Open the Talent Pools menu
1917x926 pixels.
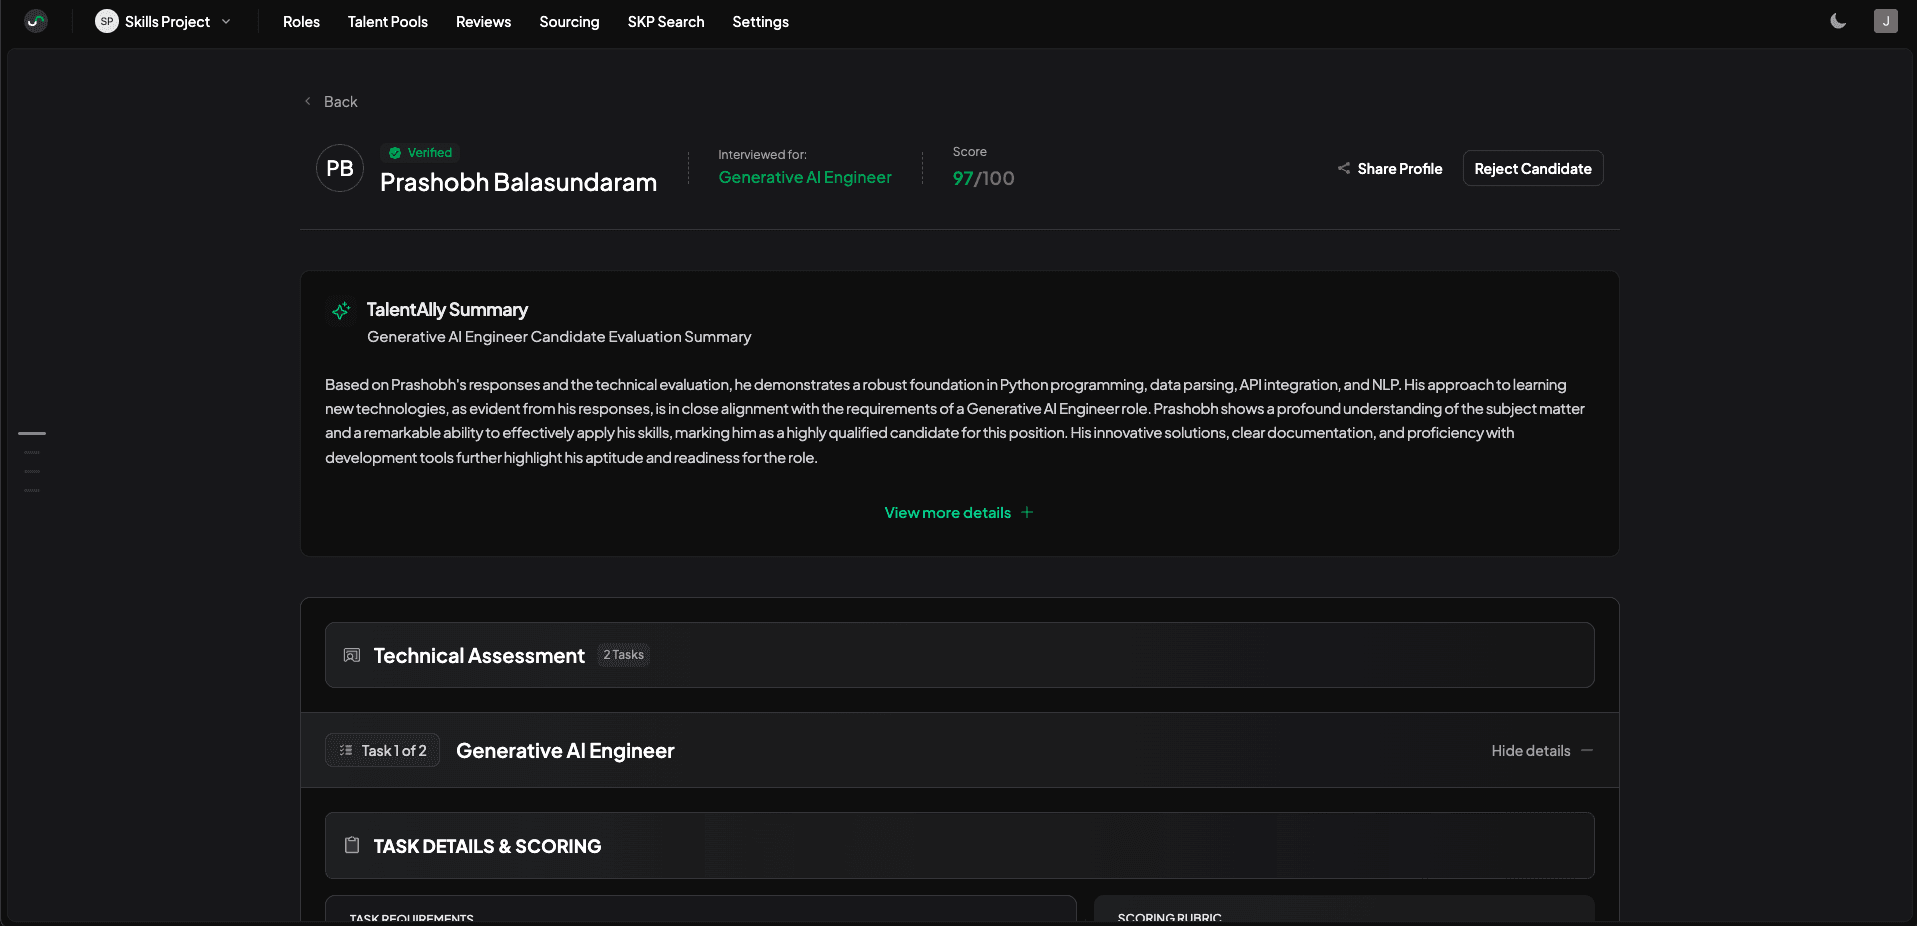tap(388, 22)
